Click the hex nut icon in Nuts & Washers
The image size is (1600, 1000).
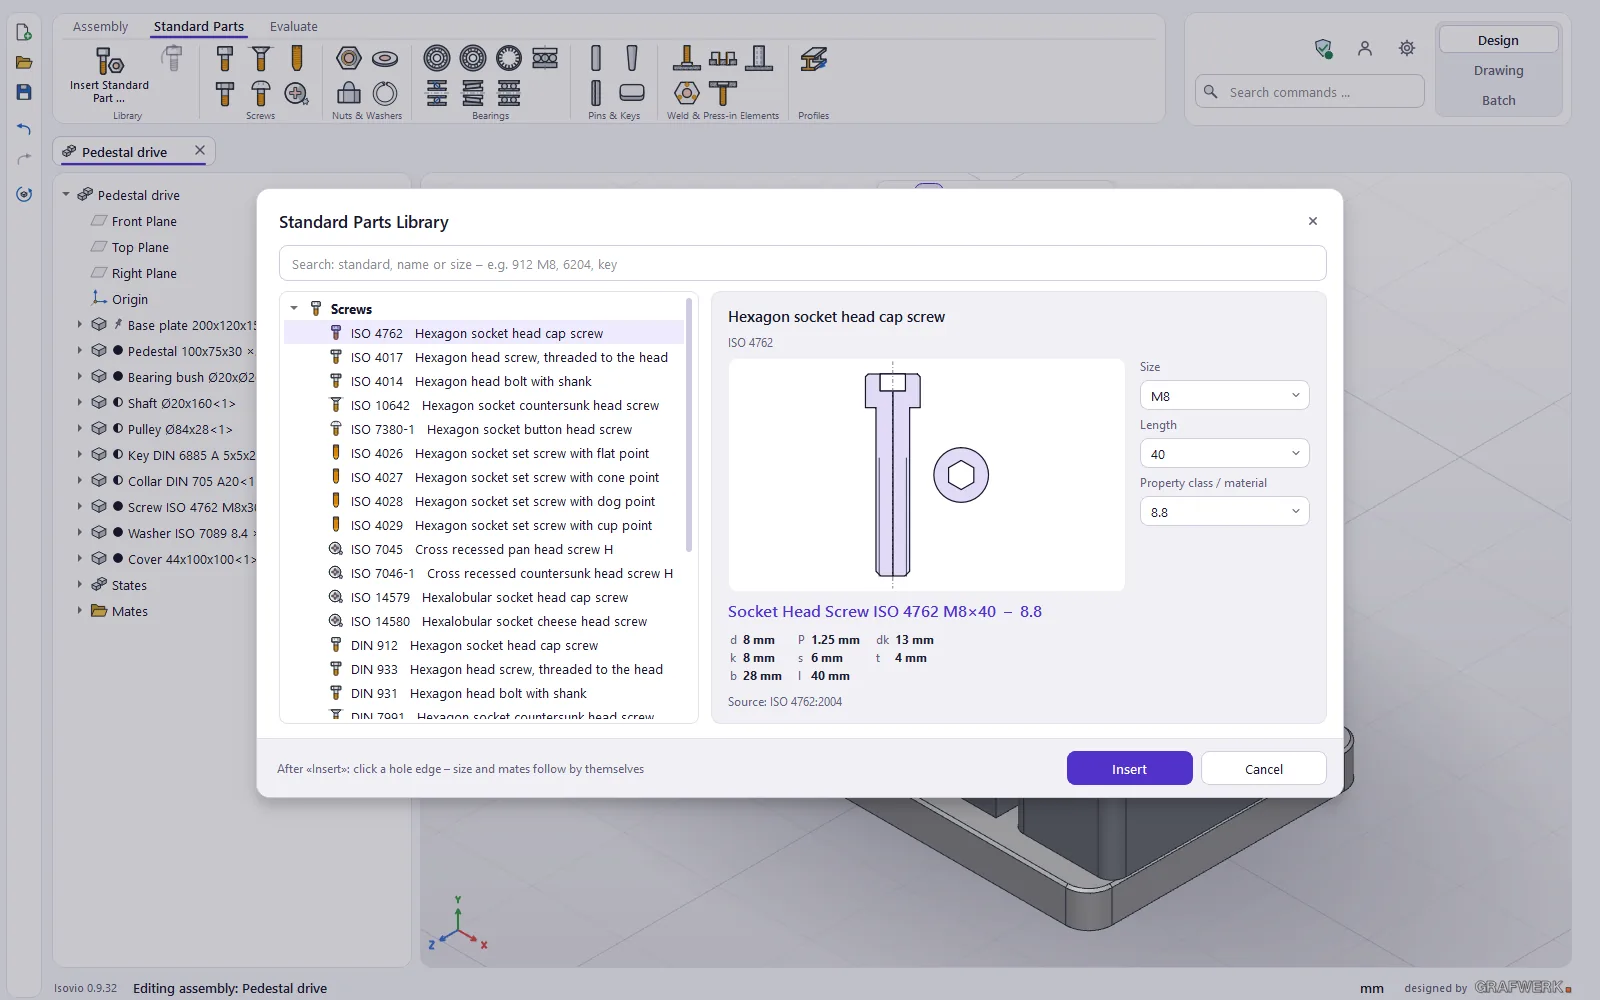coord(349,59)
